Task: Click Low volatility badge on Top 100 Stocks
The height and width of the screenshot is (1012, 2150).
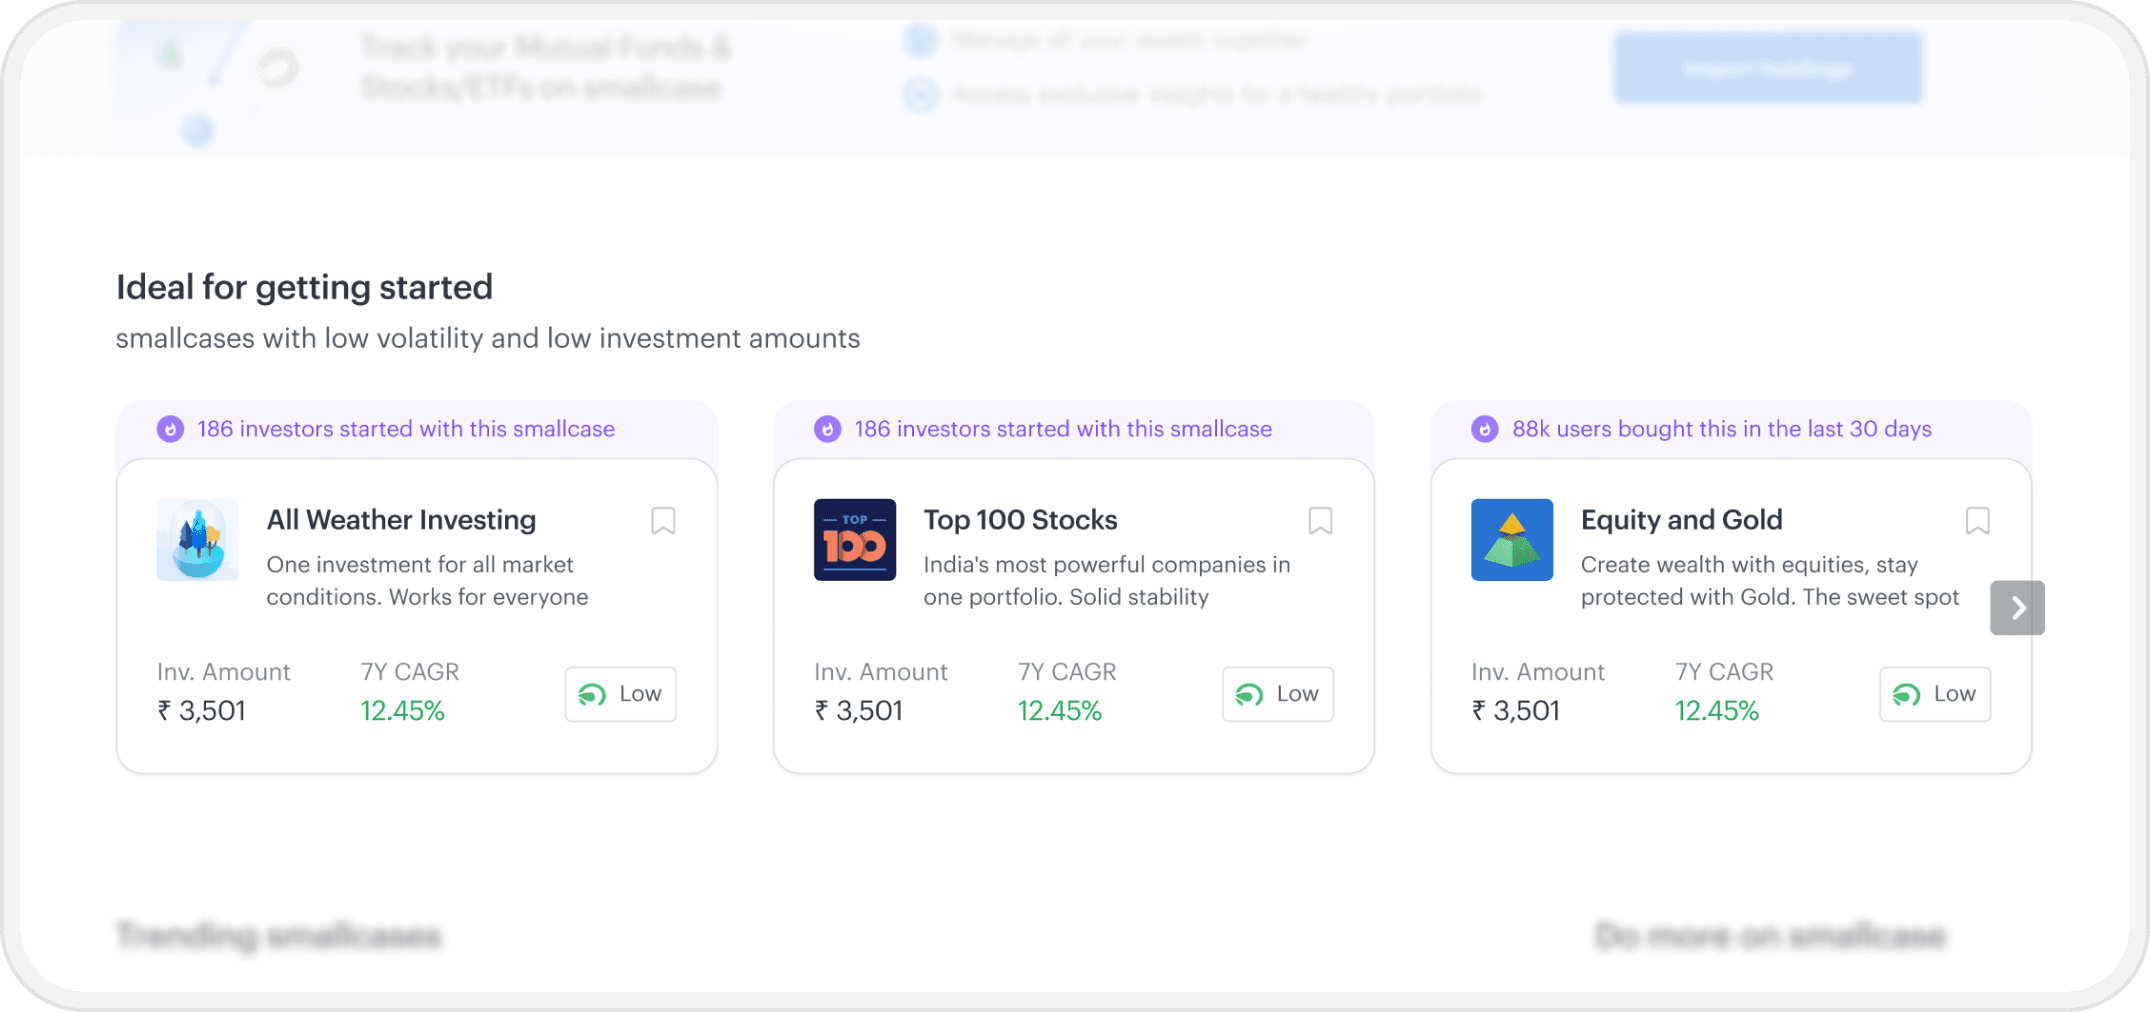Action: tap(1278, 694)
